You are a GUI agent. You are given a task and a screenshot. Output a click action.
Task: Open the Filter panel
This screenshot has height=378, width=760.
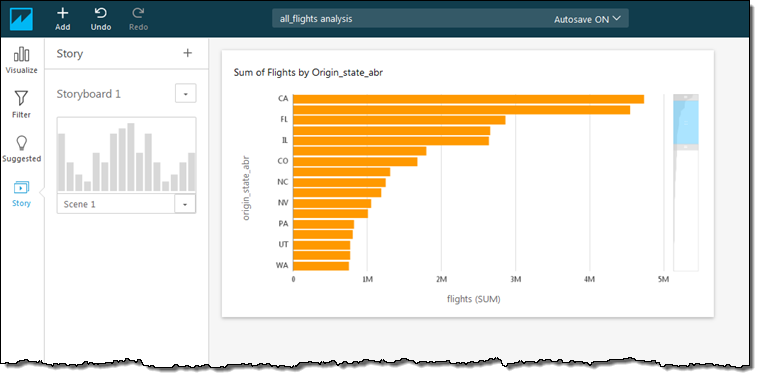pyautogui.click(x=21, y=104)
